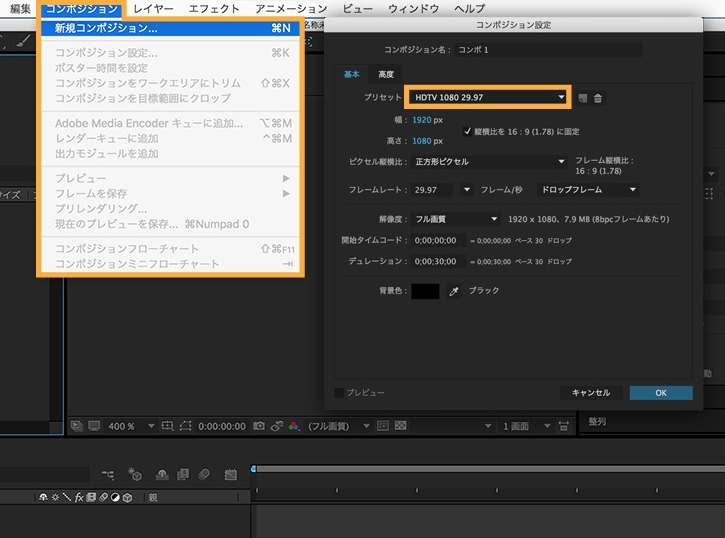
Task: Click the always preview this view icon
Action: 77,426
